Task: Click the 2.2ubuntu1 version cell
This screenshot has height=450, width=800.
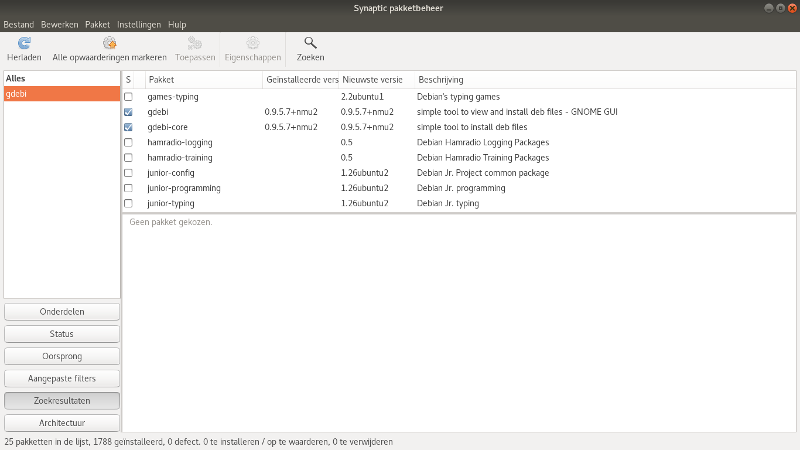Action: 362,97
